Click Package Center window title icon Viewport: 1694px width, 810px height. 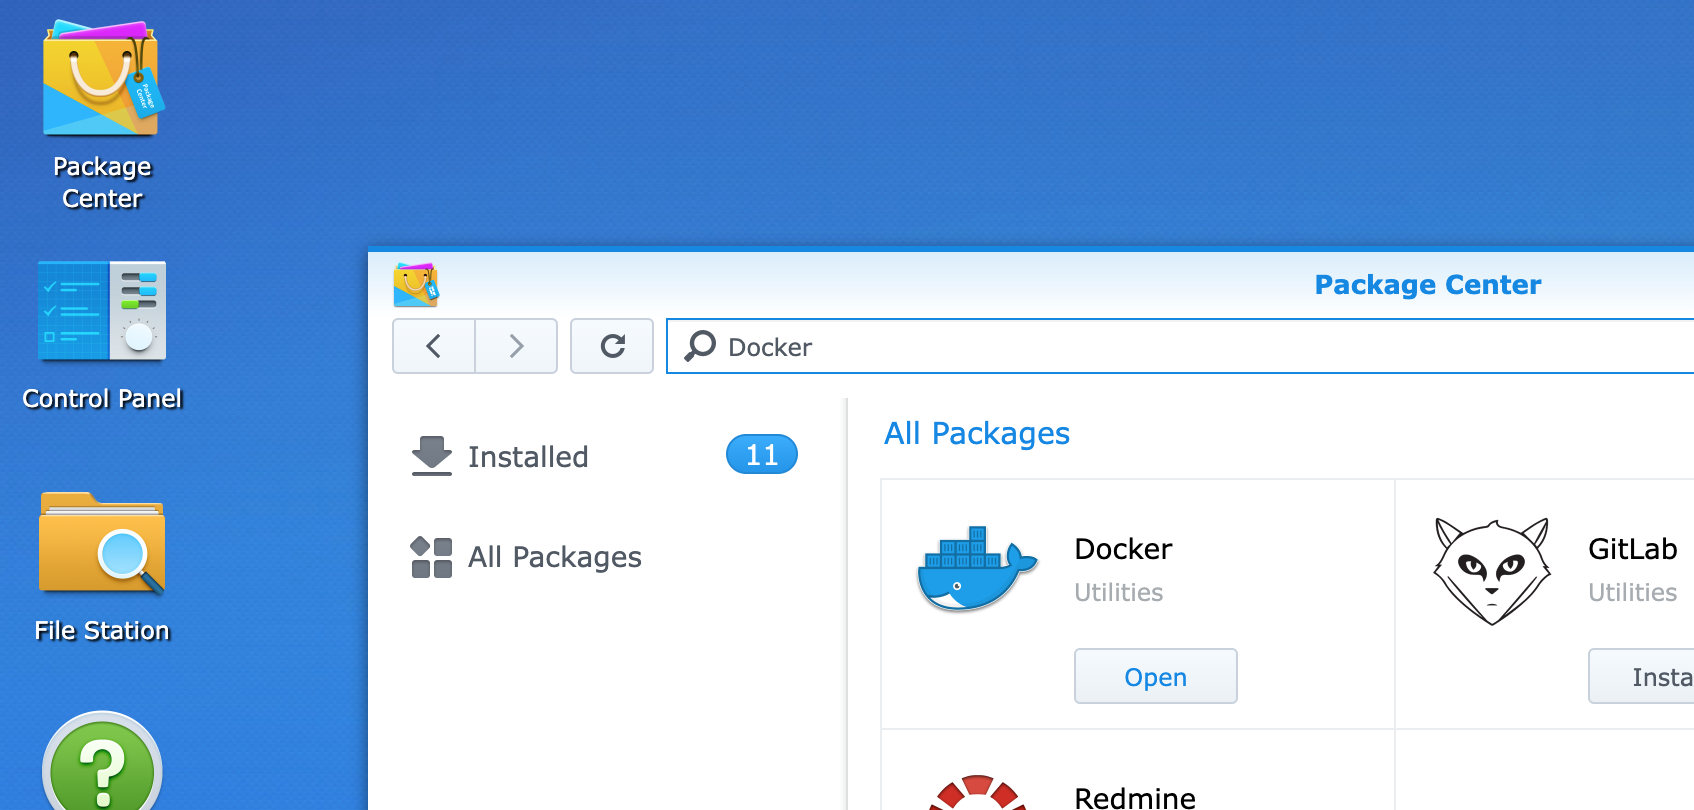click(416, 285)
